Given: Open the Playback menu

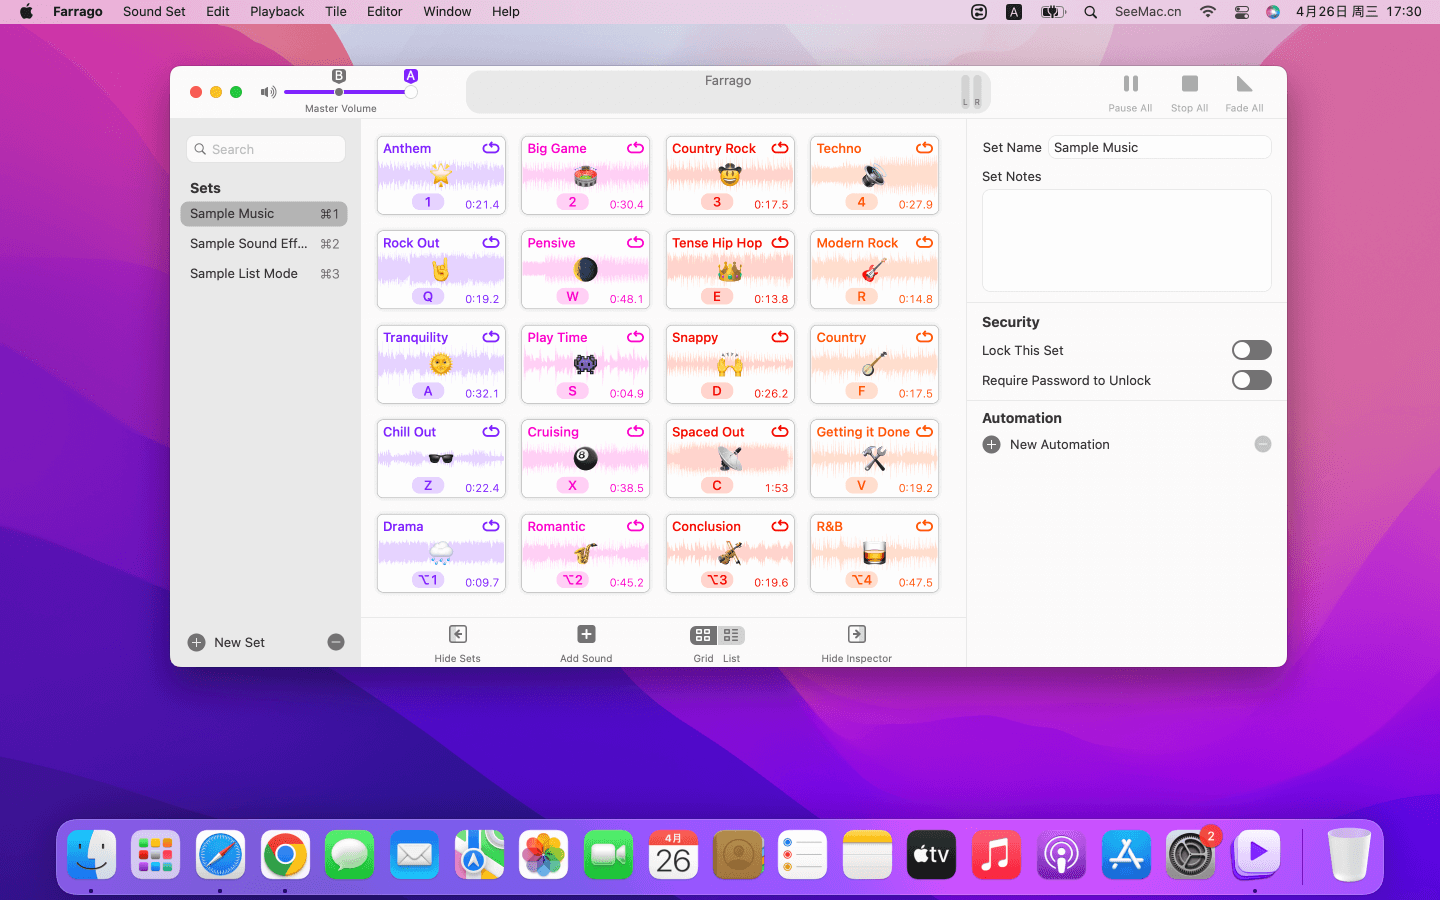Looking at the screenshot, I should pyautogui.click(x=277, y=12).
